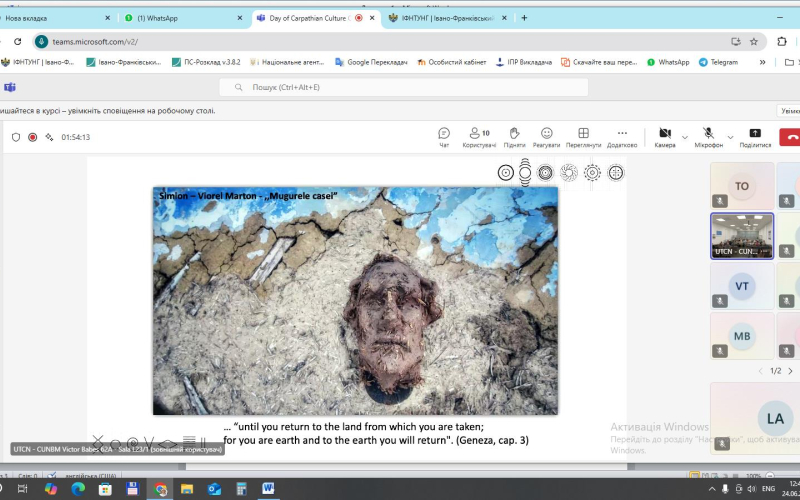Expand camera device options arrow
This screenshot has height=500, width=800.
[685, 137]
